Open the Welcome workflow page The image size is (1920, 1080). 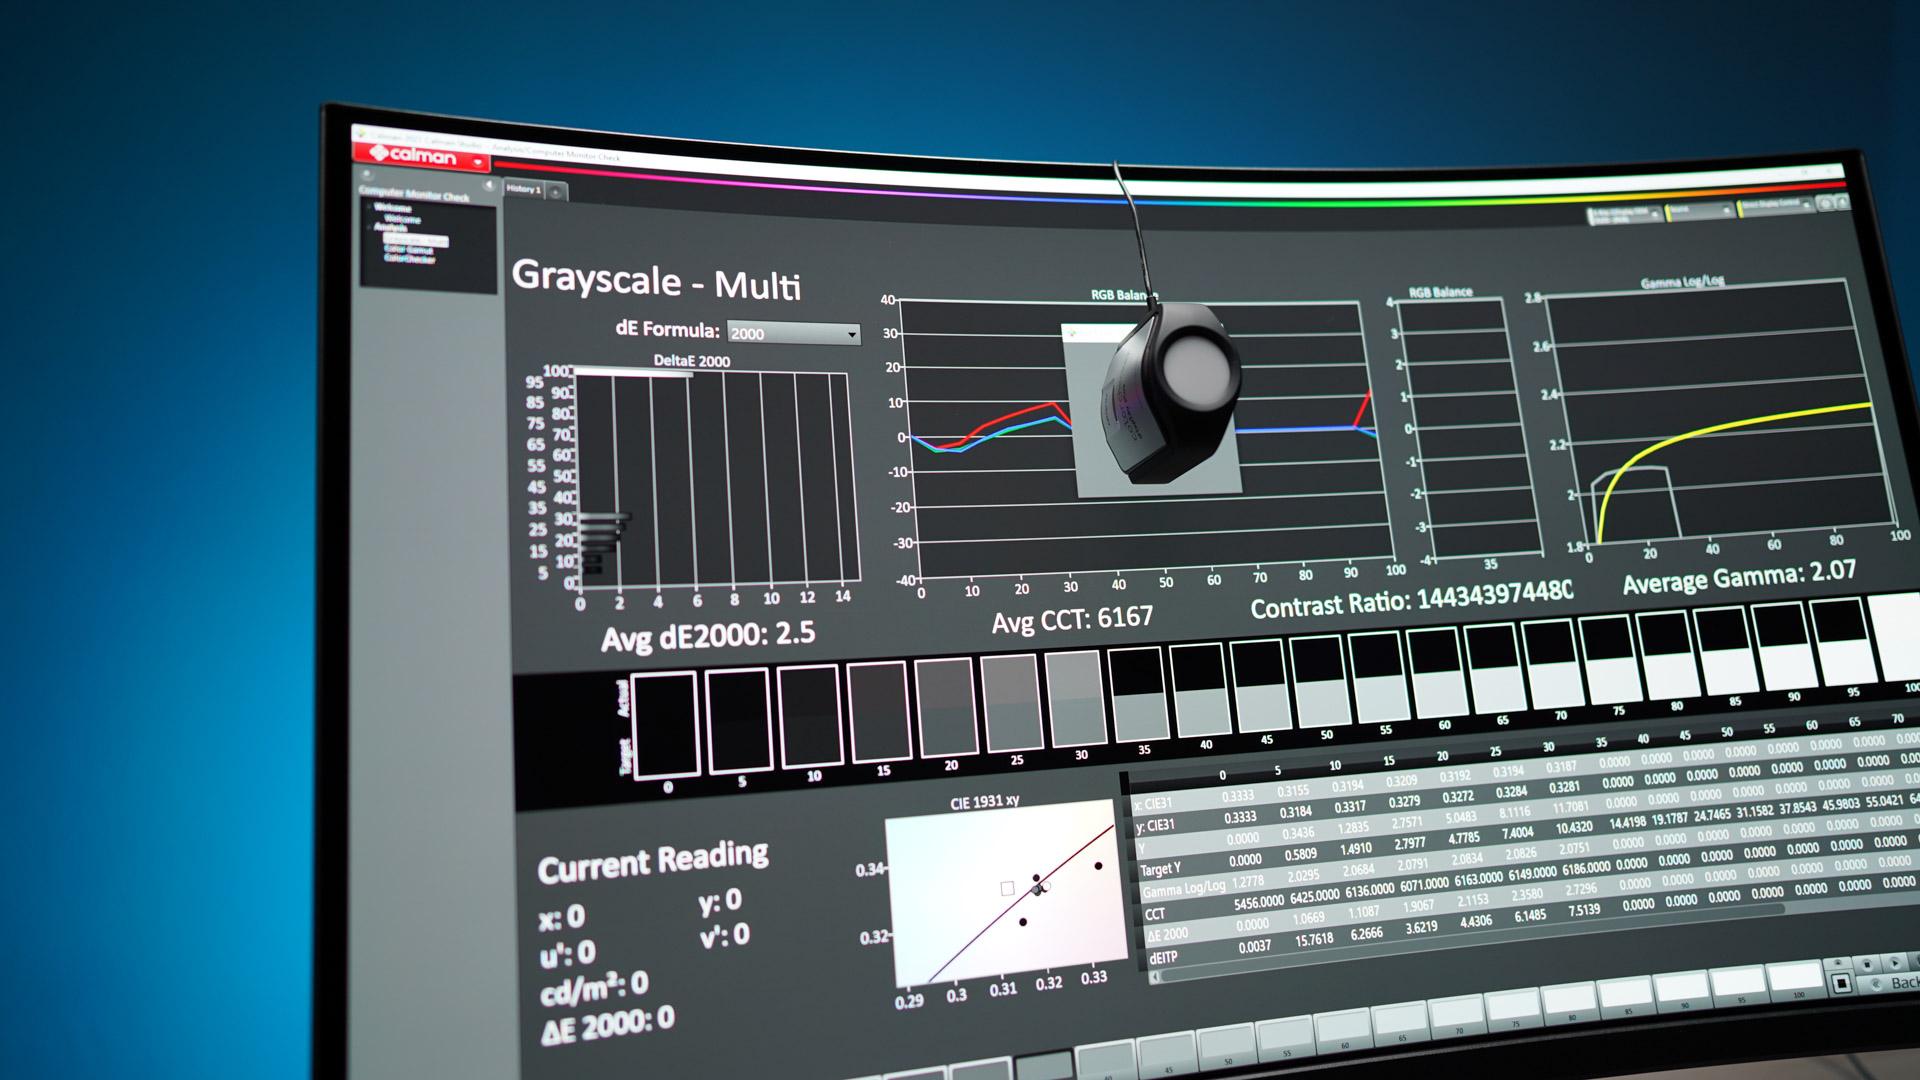point(402,219)
